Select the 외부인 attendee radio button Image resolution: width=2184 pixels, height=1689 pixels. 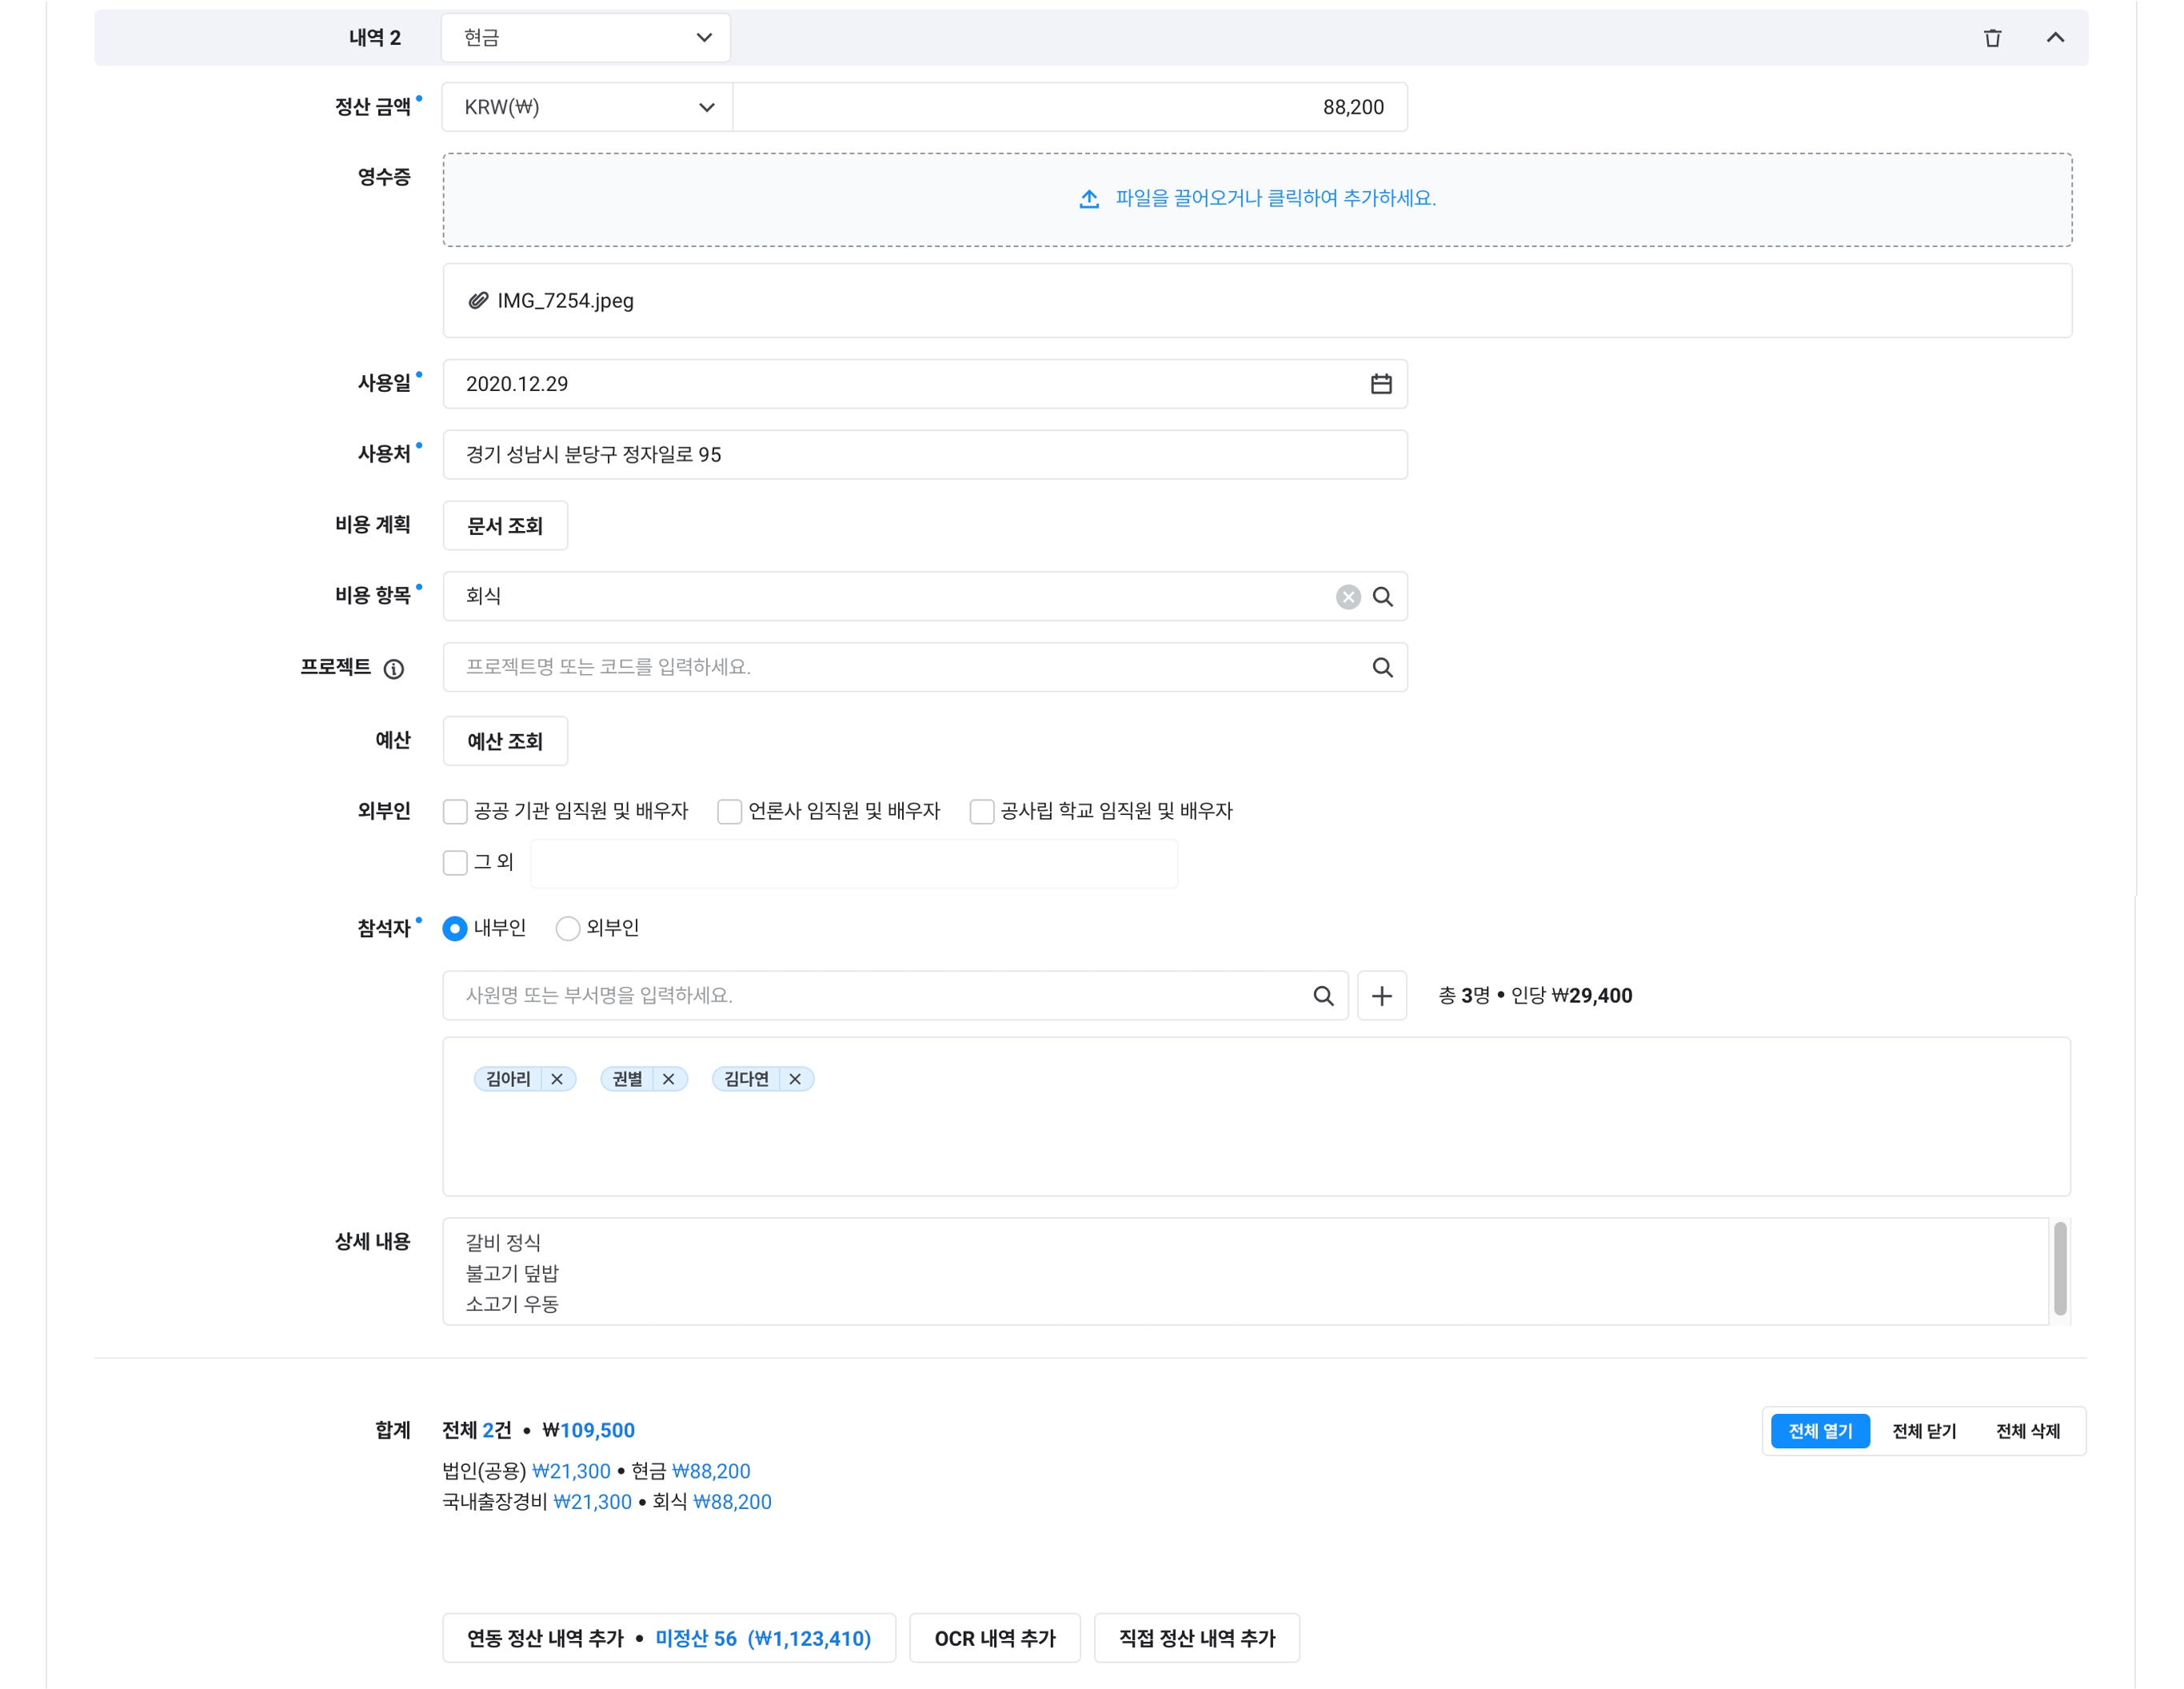pyautogui.click(x=568, y=929)
